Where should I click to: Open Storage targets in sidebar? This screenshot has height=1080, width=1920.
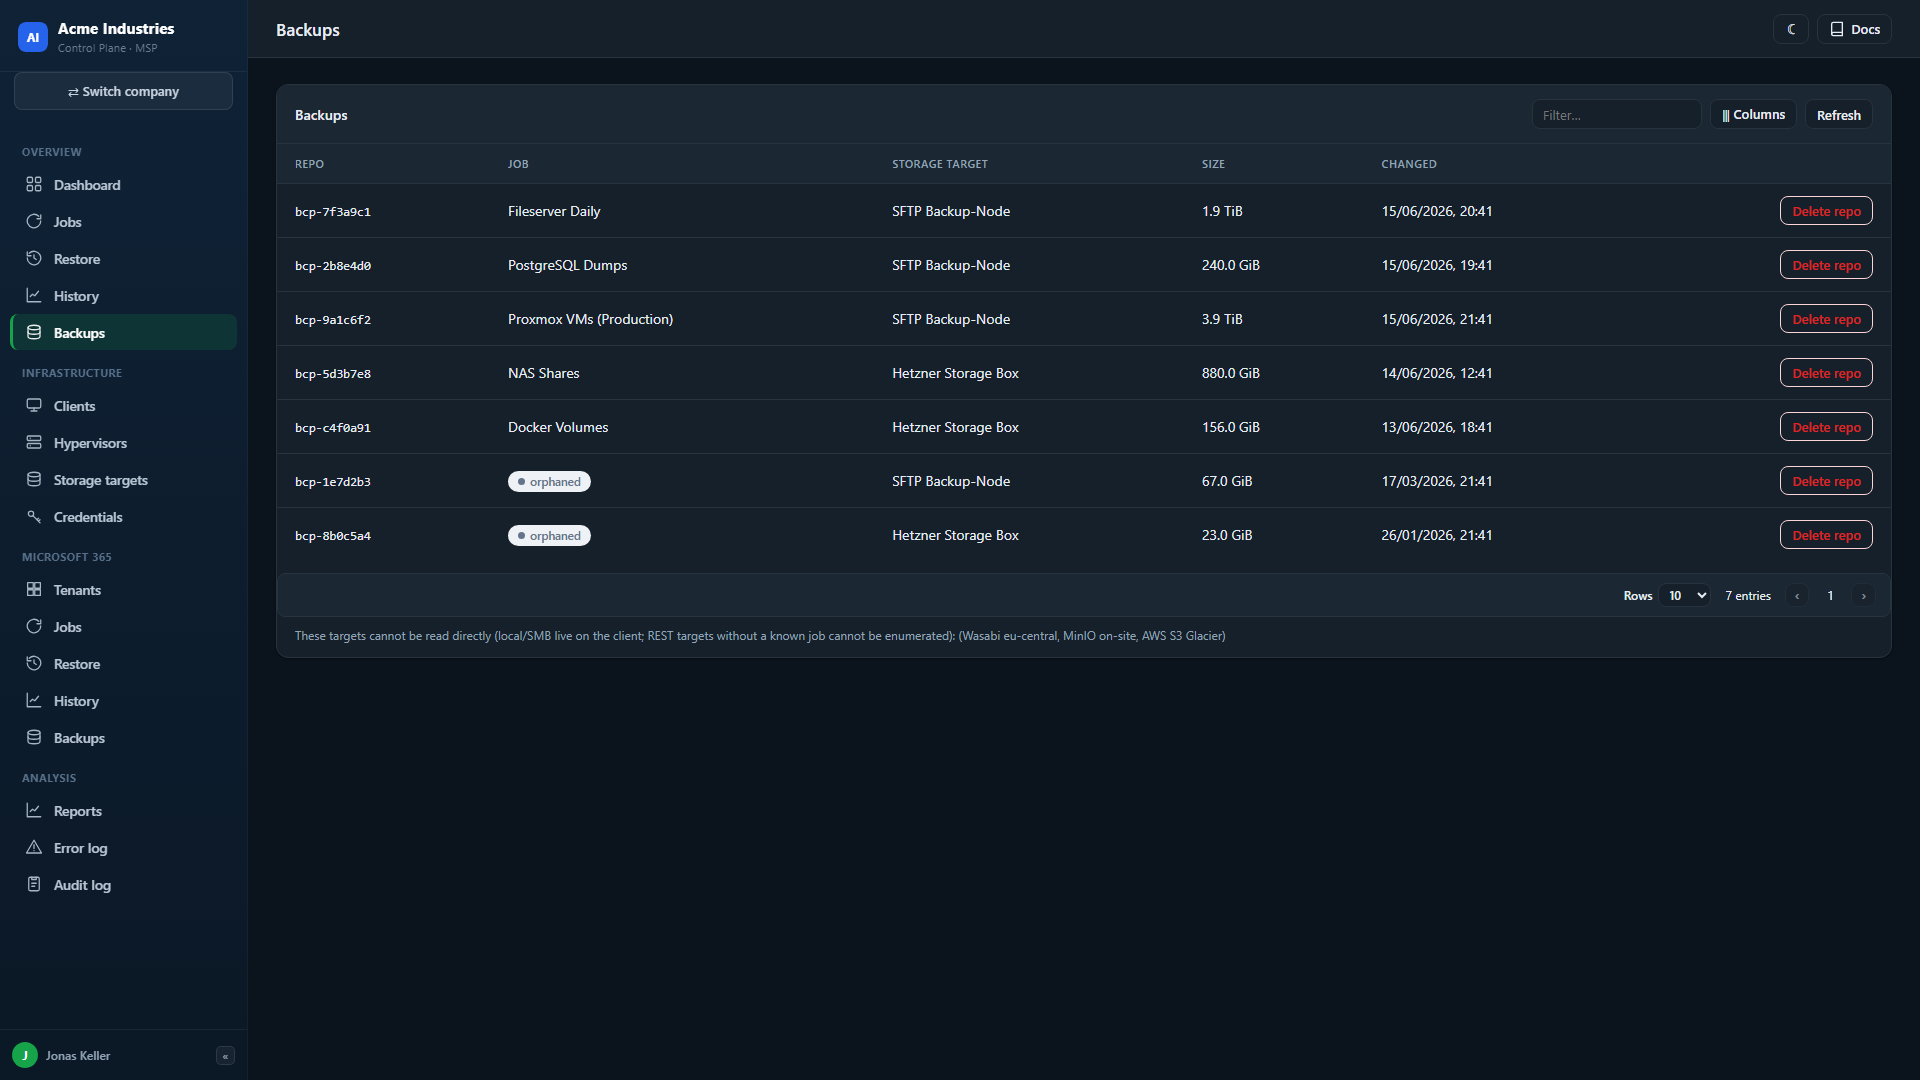pyautogui.click(x=124, y=480)
